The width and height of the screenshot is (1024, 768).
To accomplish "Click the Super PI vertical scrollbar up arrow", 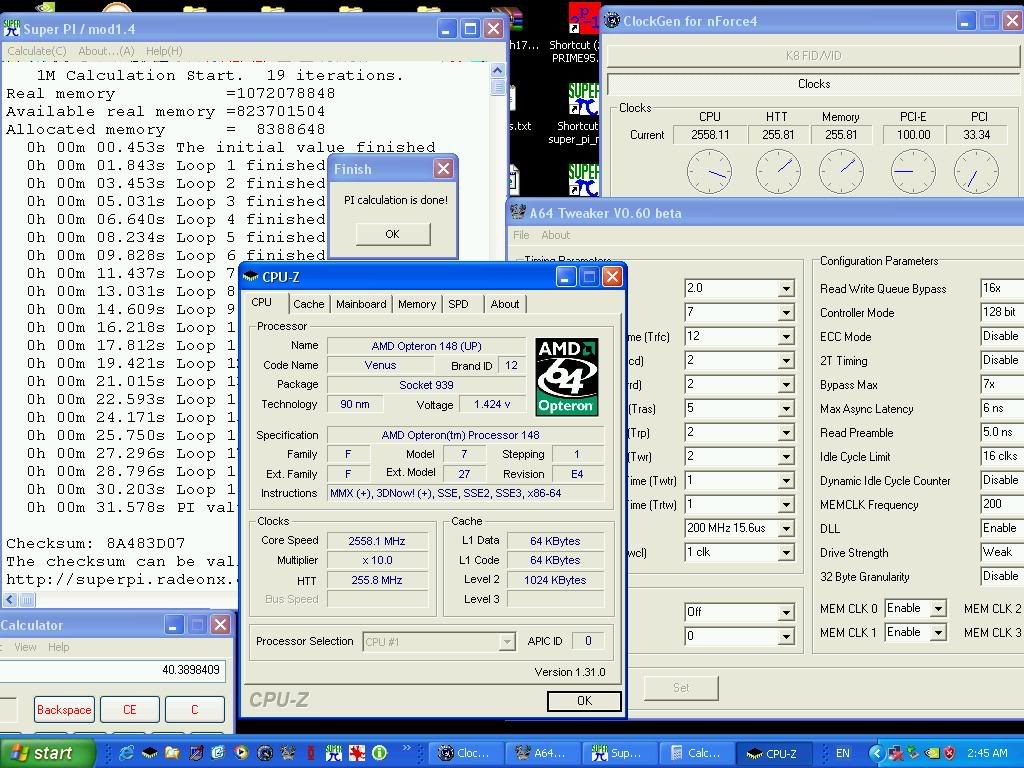I will point(498,71).
